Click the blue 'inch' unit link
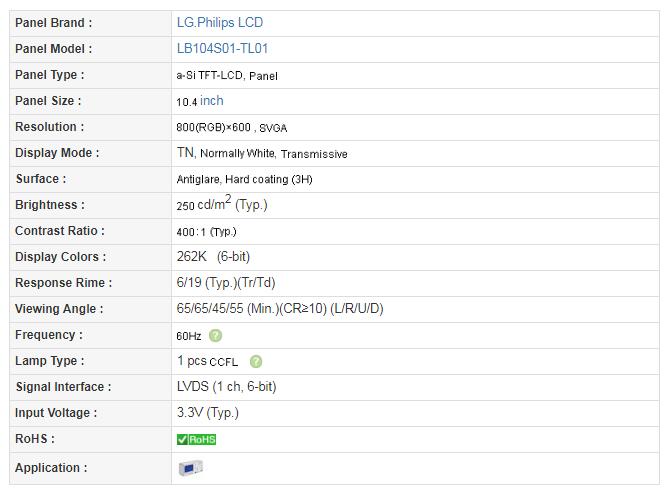Viewport: 668px width, 489px height. pos(212,101)
